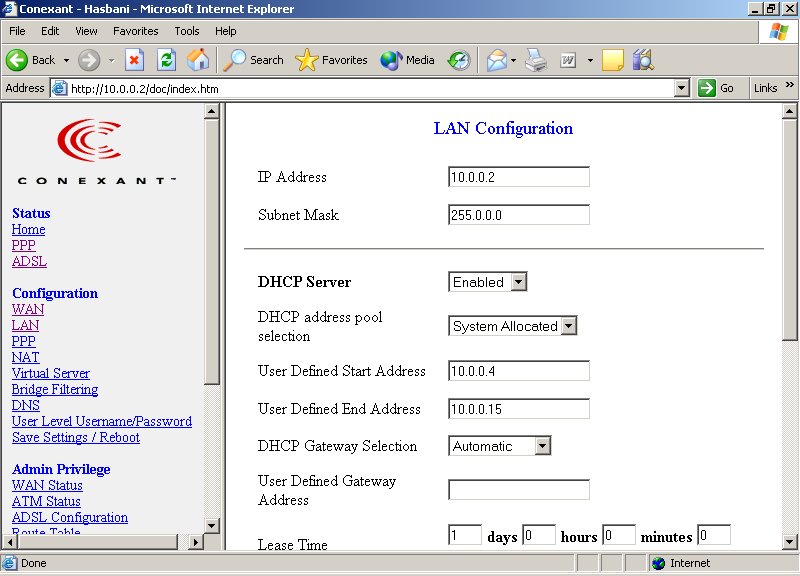Stop page loading with the red X icon
The width and height of the screenshot is (800, 576).
click(x=134, y=60)
